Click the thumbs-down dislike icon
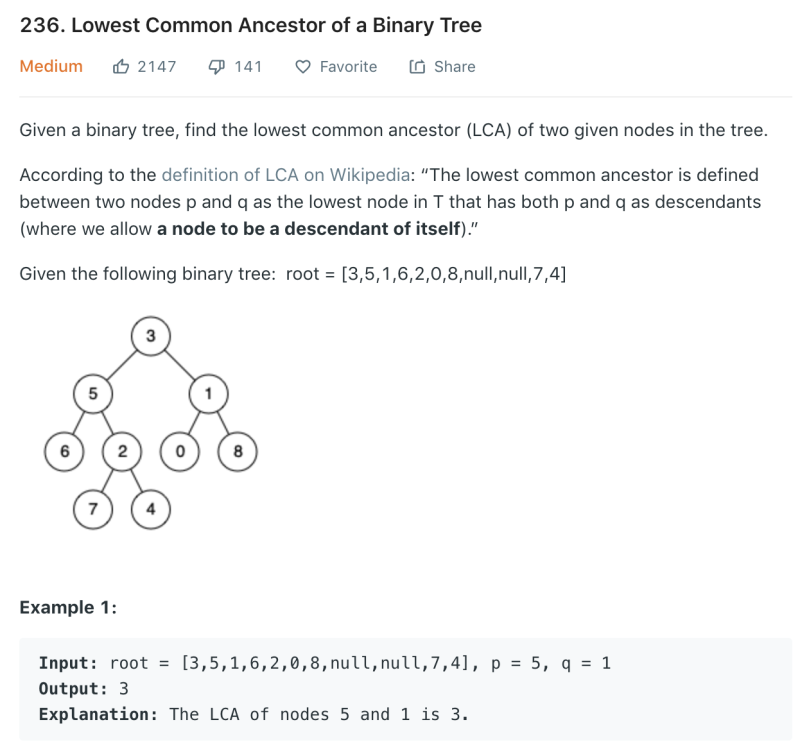The image size is (800, 747). [217, 67]
